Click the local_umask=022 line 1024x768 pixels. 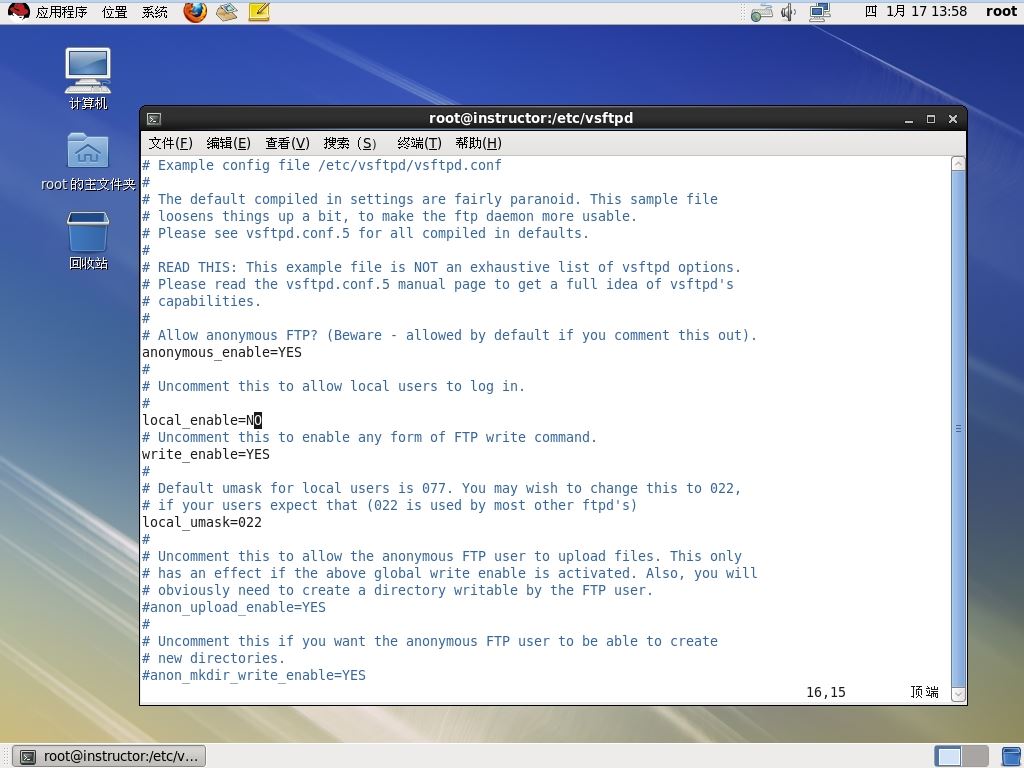tap(202, 522)
